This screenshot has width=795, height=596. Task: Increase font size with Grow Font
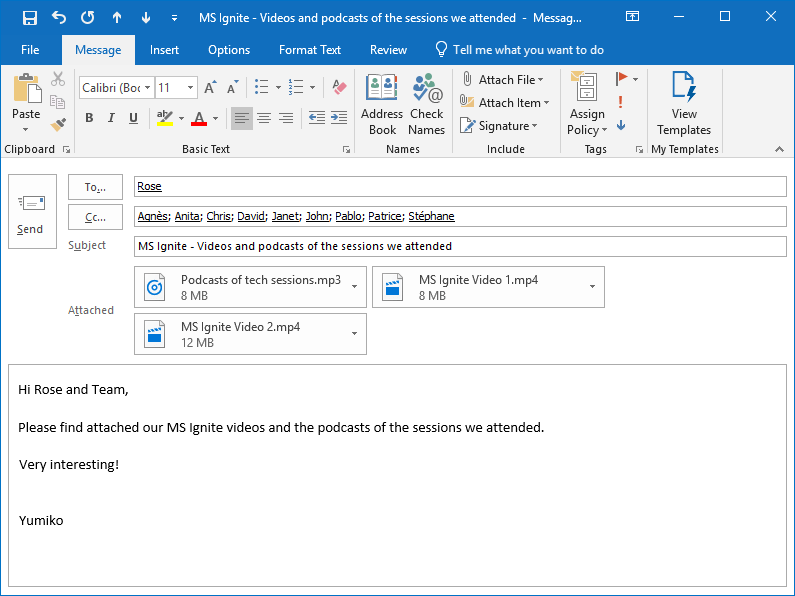pyautogui.click(x=210, y=87)
